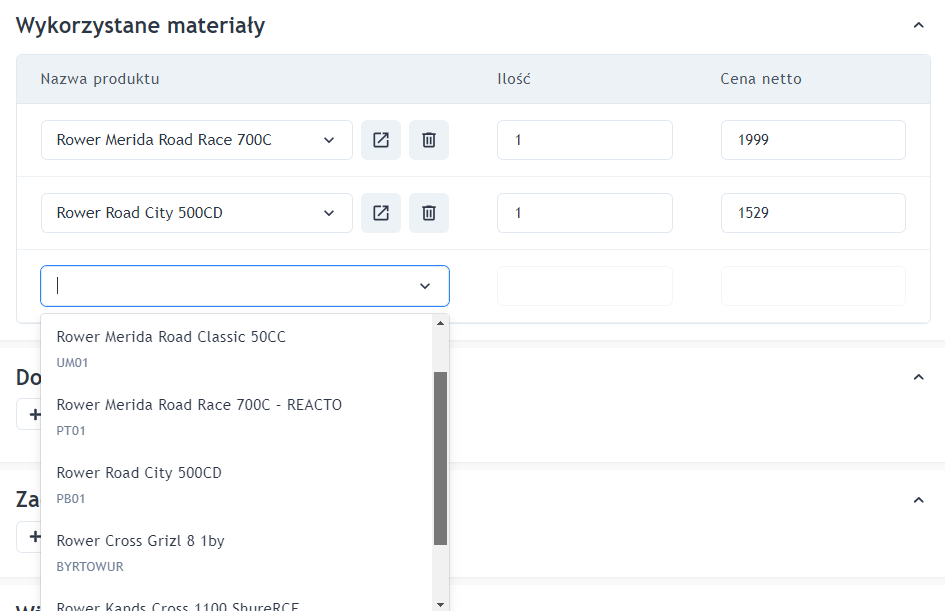
Task: Collapse the Wykorzystane materiały section
Action: [x=918, y=25]
